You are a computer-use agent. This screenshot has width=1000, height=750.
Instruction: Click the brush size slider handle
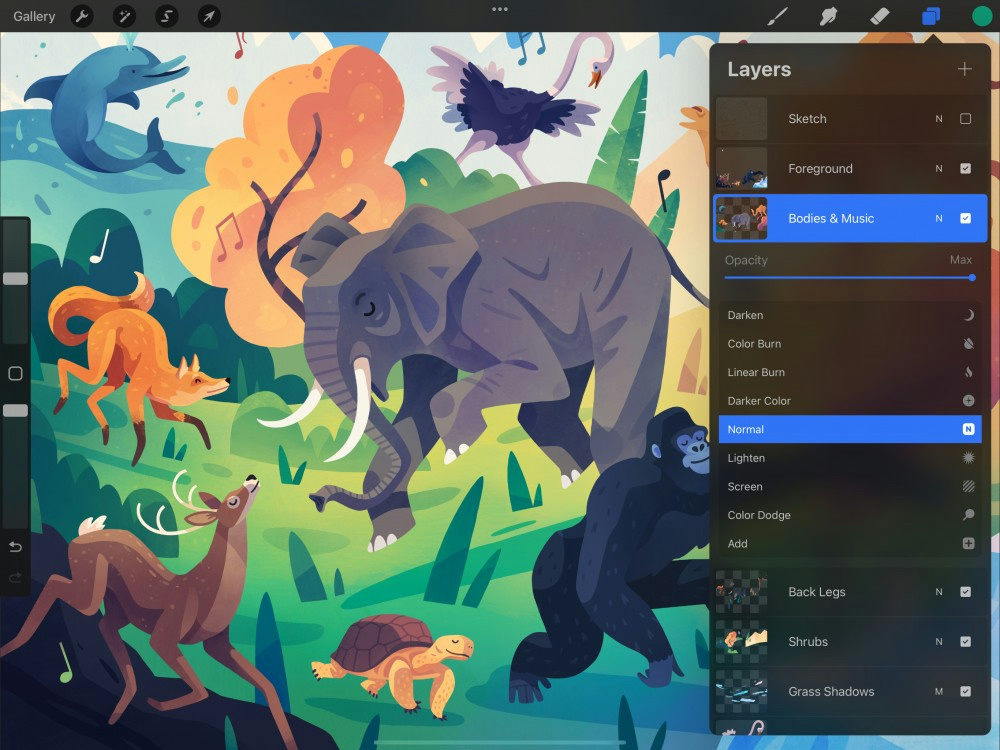pos(15,279)
